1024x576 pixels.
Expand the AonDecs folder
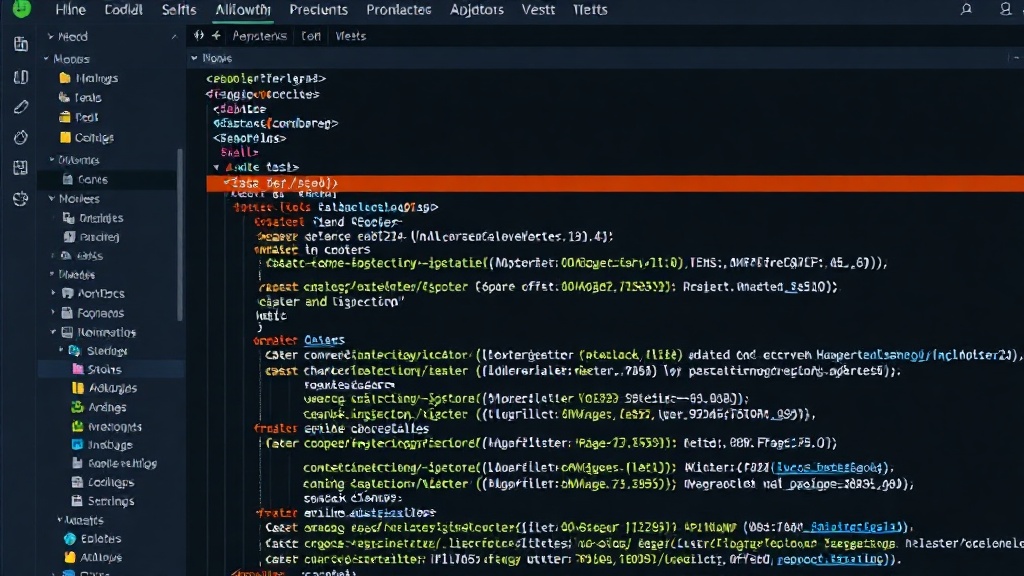click(x=54, y=293)
